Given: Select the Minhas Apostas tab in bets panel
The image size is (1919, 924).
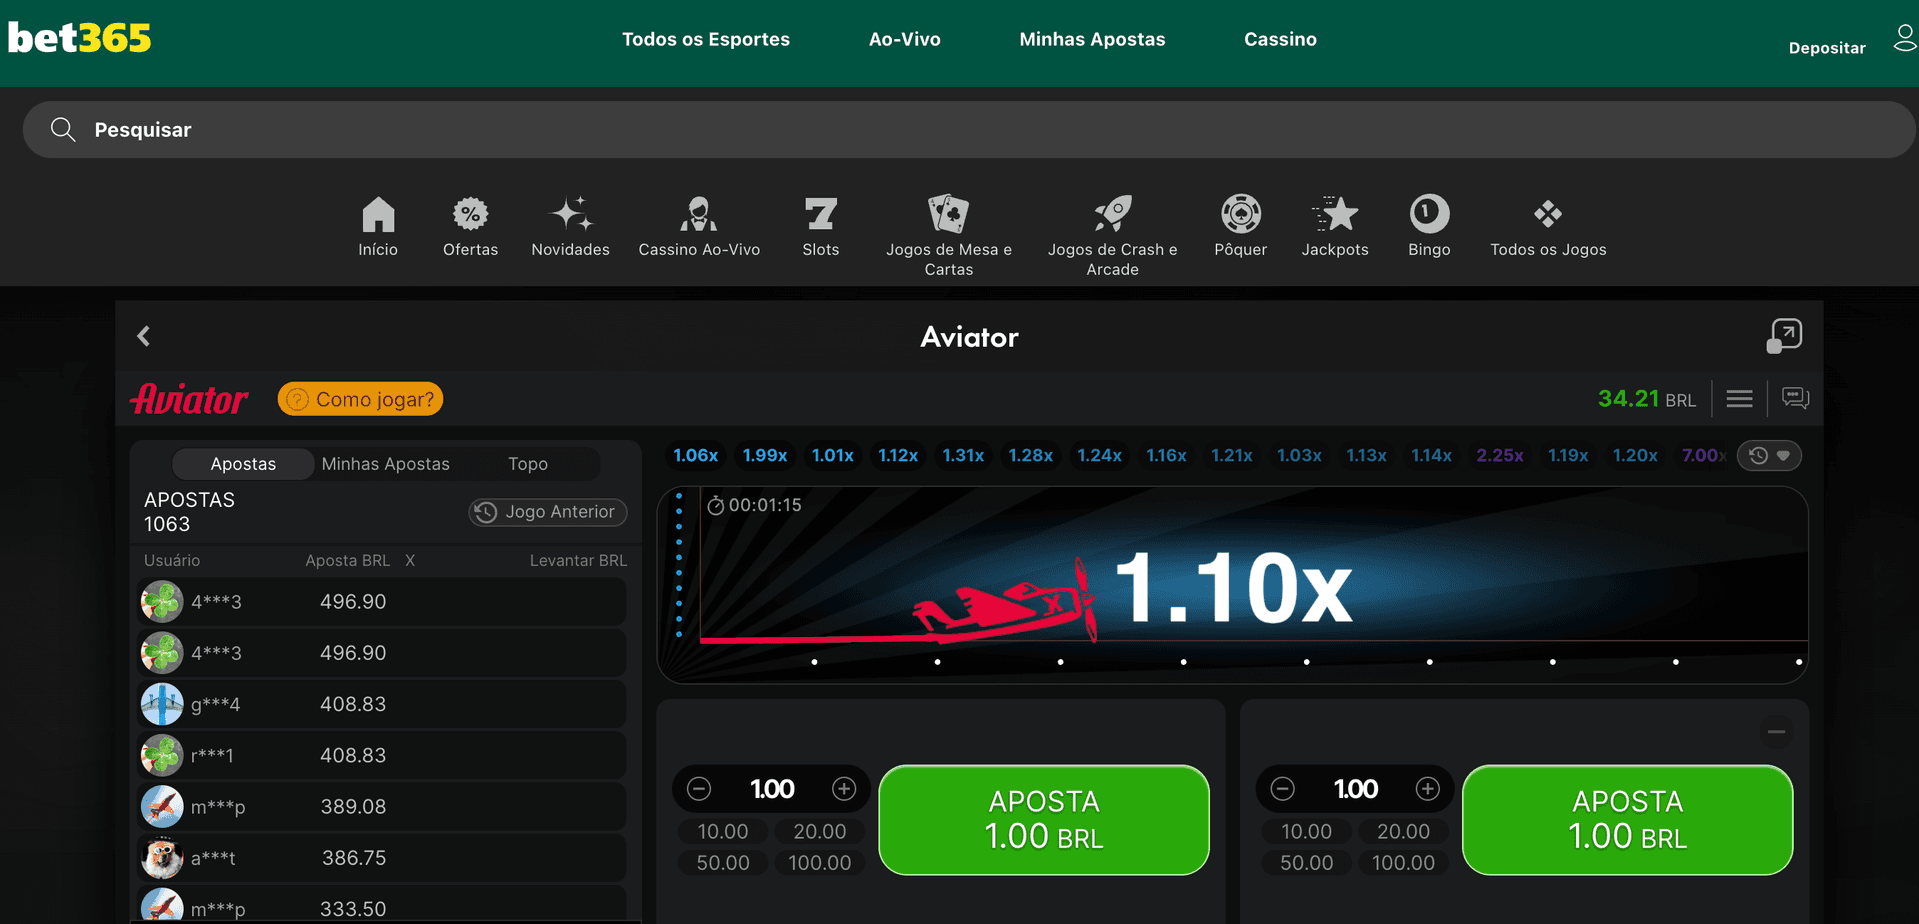Looking at the screenshot, I should coord(385,464).
